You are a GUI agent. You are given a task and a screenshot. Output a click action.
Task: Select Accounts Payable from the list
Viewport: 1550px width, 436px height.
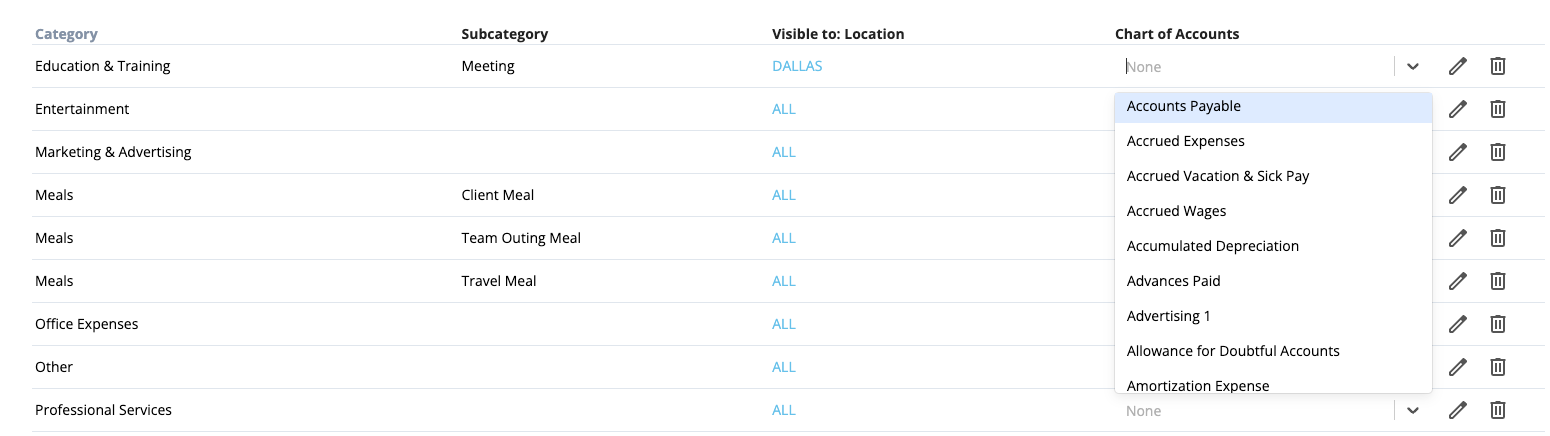[1183, 106]
